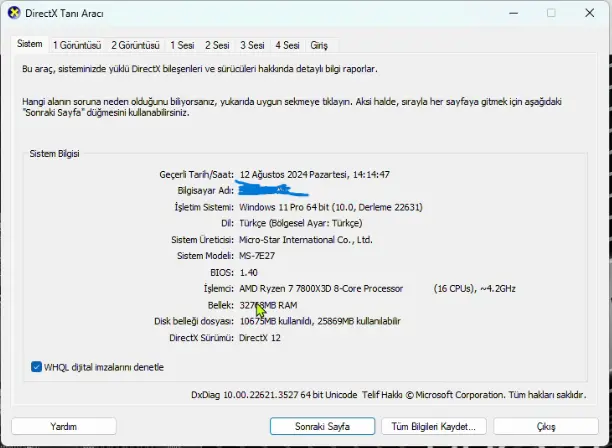Click the İşletim Sistemi label

pos(204,207)
